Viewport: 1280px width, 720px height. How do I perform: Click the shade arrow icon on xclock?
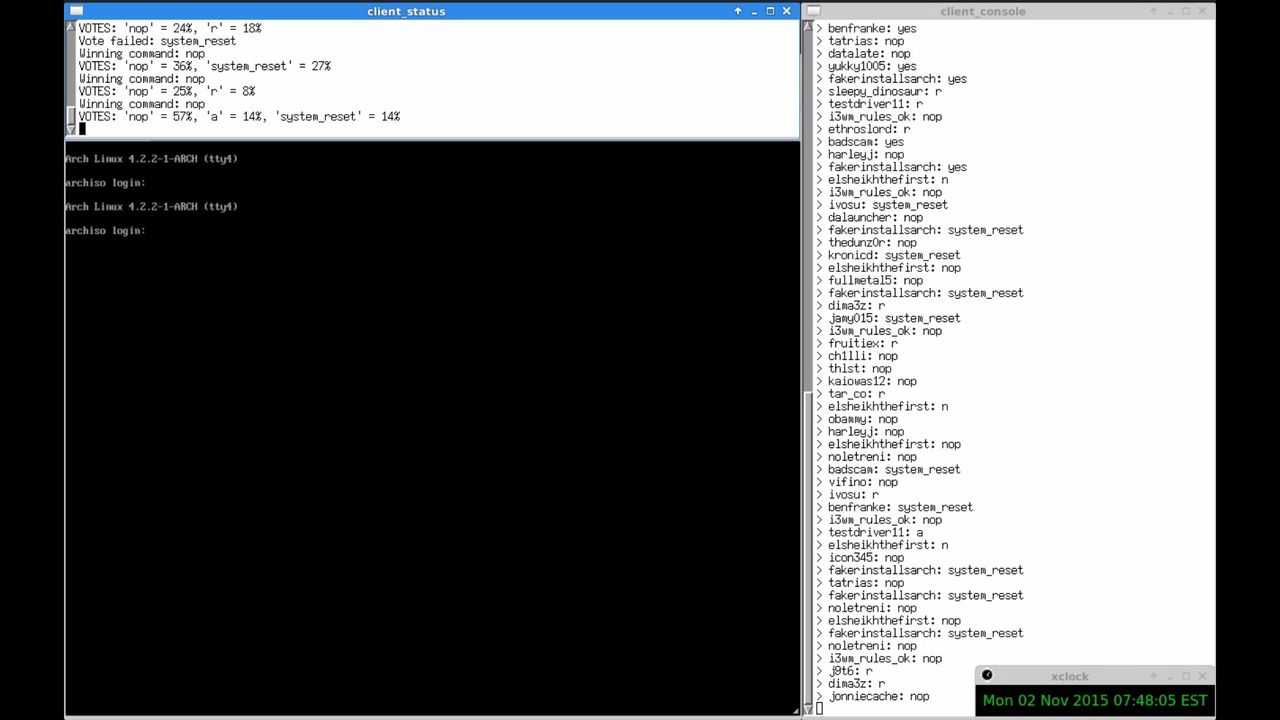click(1154, 676)
